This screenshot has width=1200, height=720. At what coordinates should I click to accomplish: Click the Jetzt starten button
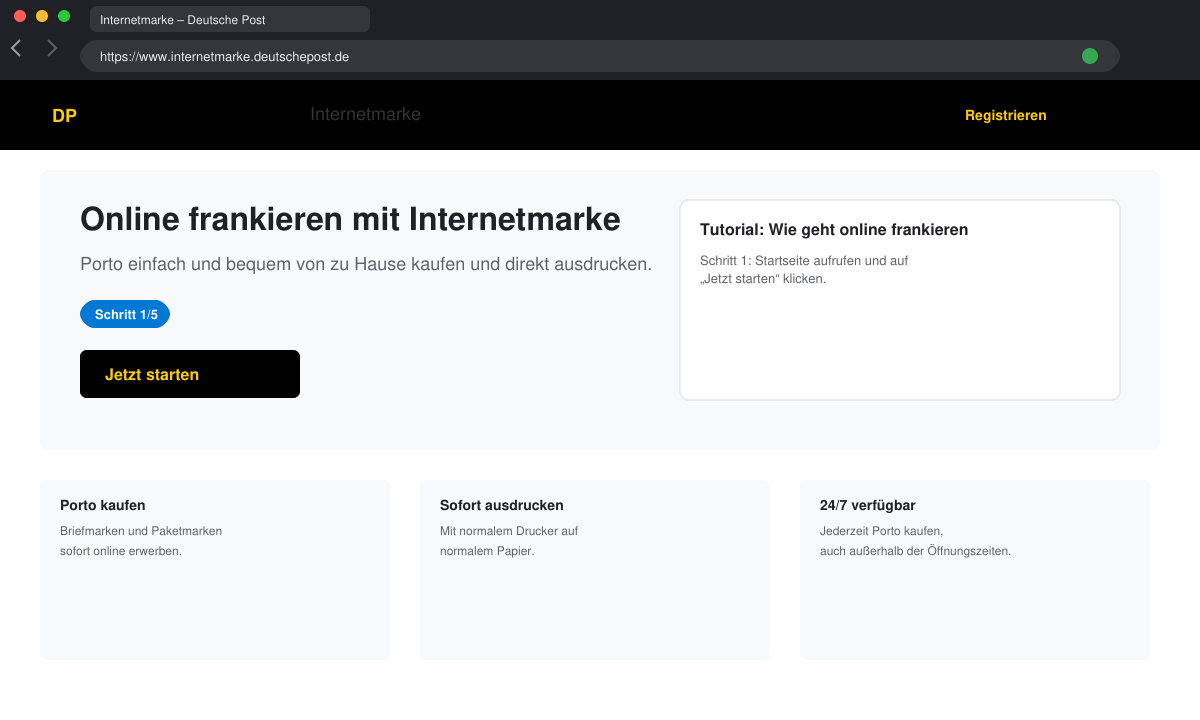point(190,374)
